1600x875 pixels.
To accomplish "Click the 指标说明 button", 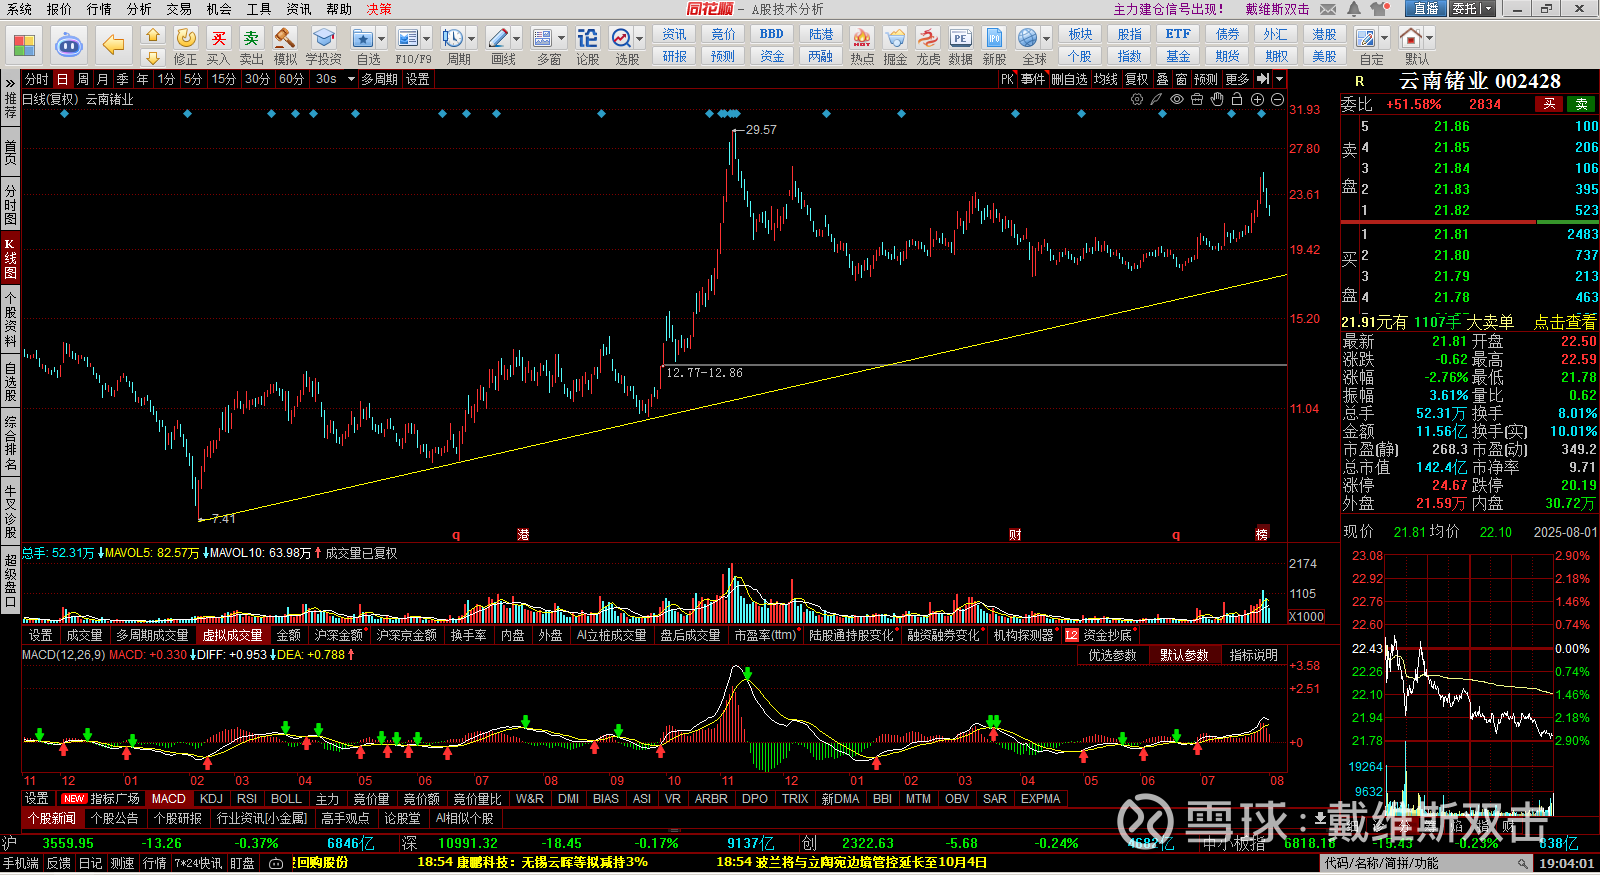I will 1254,655.
